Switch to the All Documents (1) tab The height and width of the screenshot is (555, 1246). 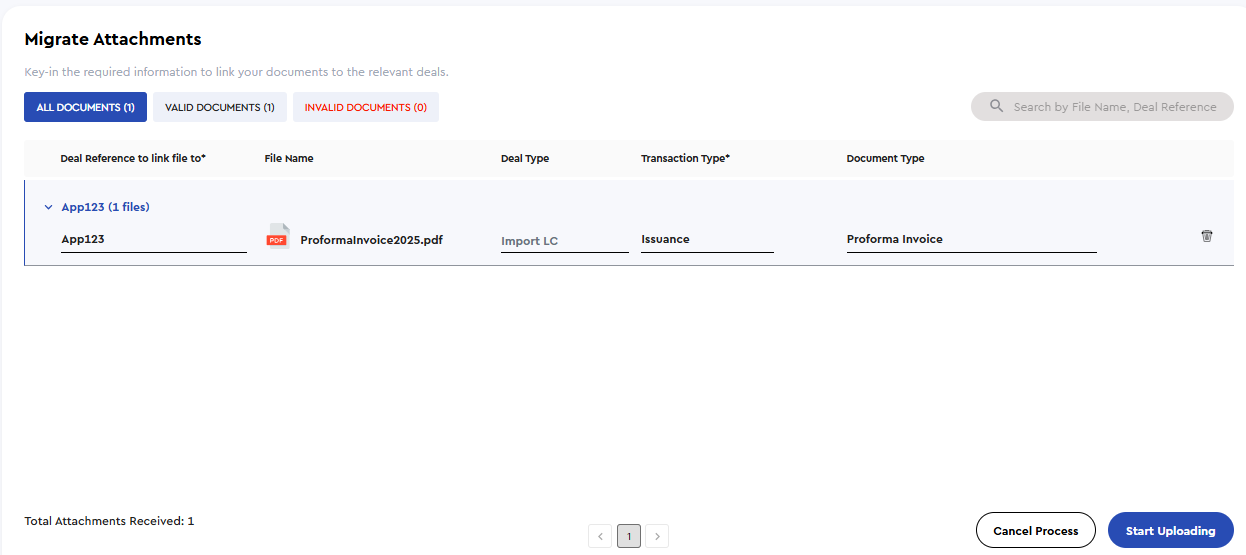(x=85, y=107)
